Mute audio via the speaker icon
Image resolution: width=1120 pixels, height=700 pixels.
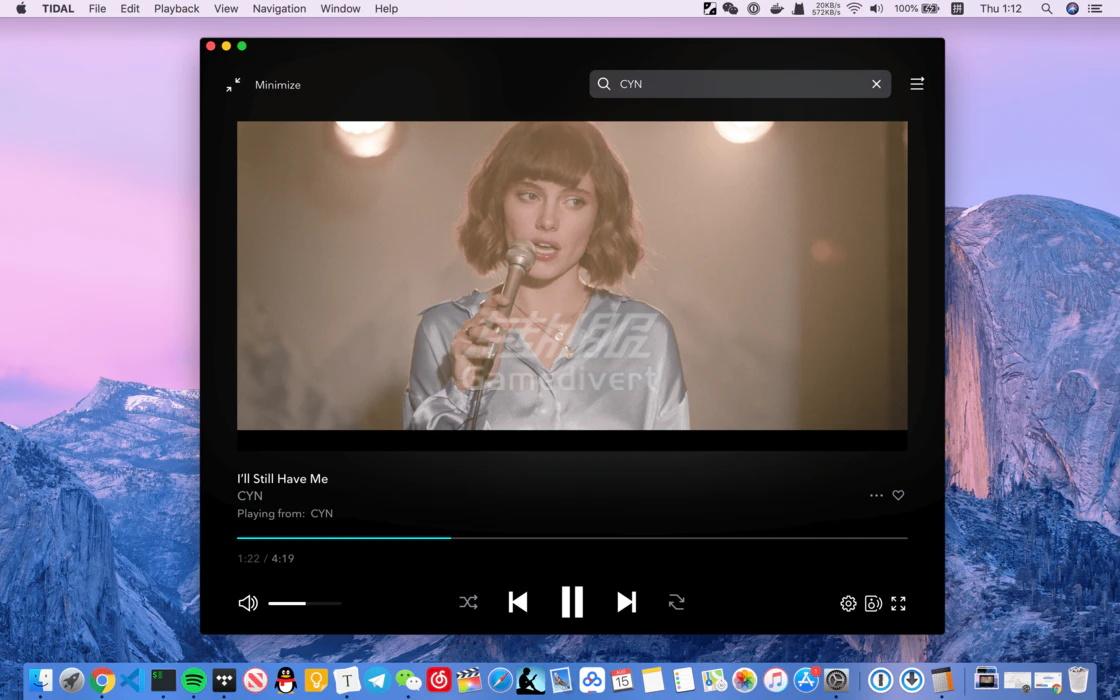tap(248, 603)
